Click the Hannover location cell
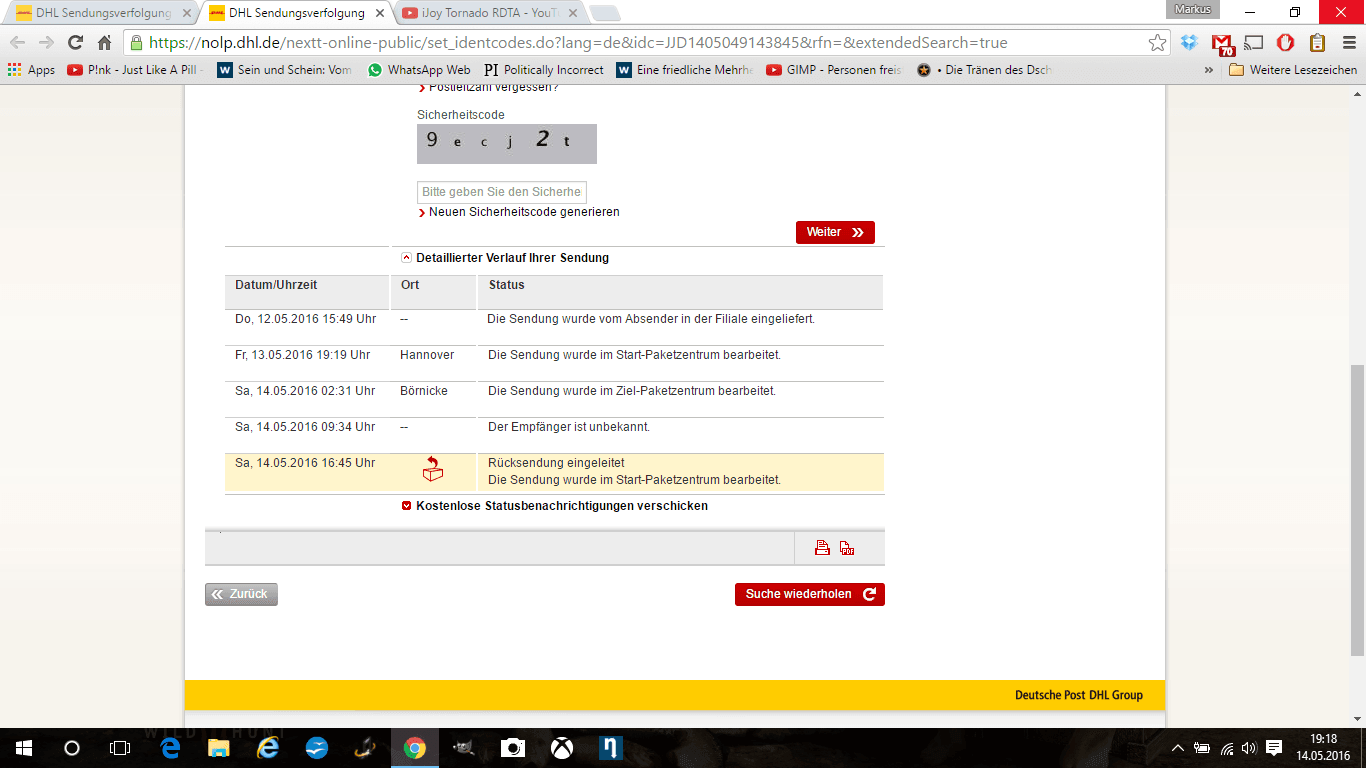The image size is (1366, 768). [x=427, y=355]
